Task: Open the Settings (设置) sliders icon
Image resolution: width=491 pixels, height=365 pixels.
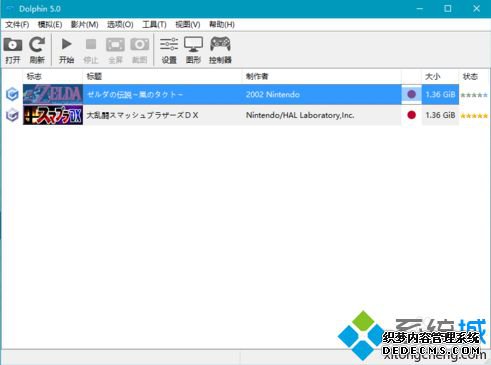Action: 169,50
